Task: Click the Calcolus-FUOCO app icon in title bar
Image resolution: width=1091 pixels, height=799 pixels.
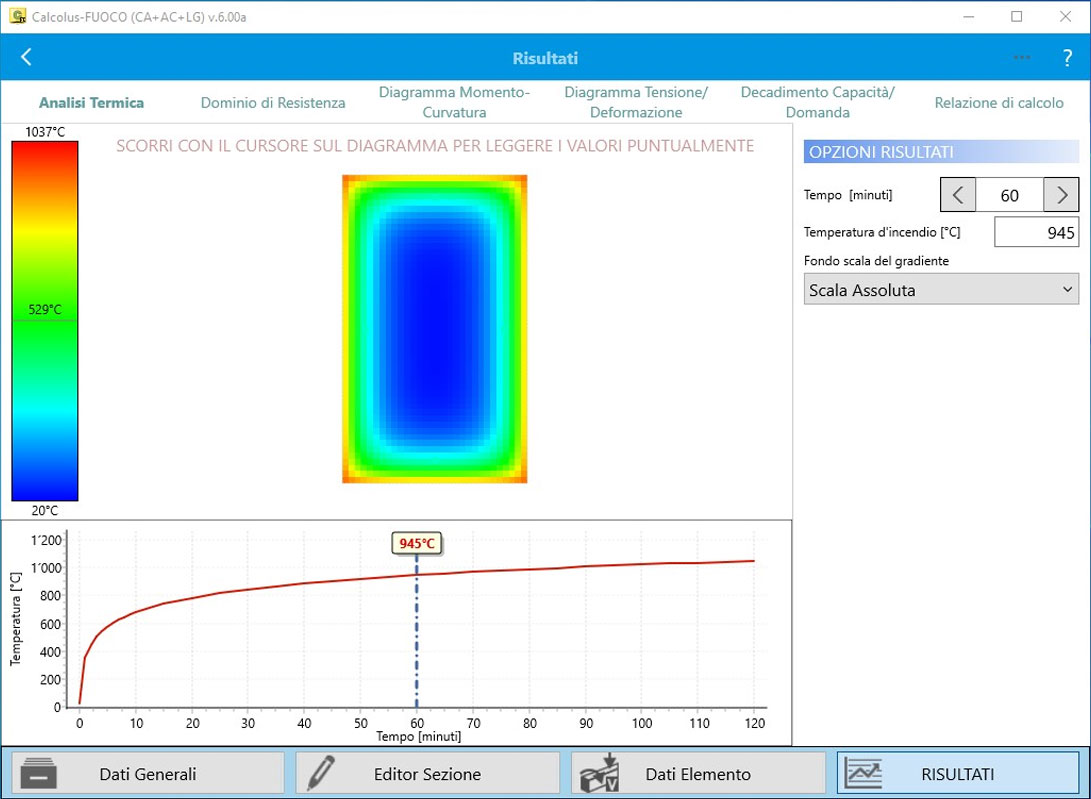Action: pos(17,16)
